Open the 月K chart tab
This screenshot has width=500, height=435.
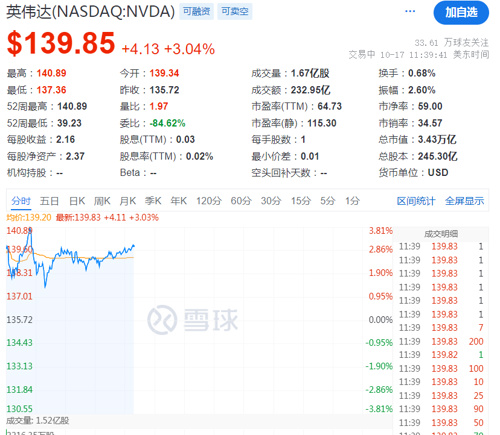click(127, 201)
